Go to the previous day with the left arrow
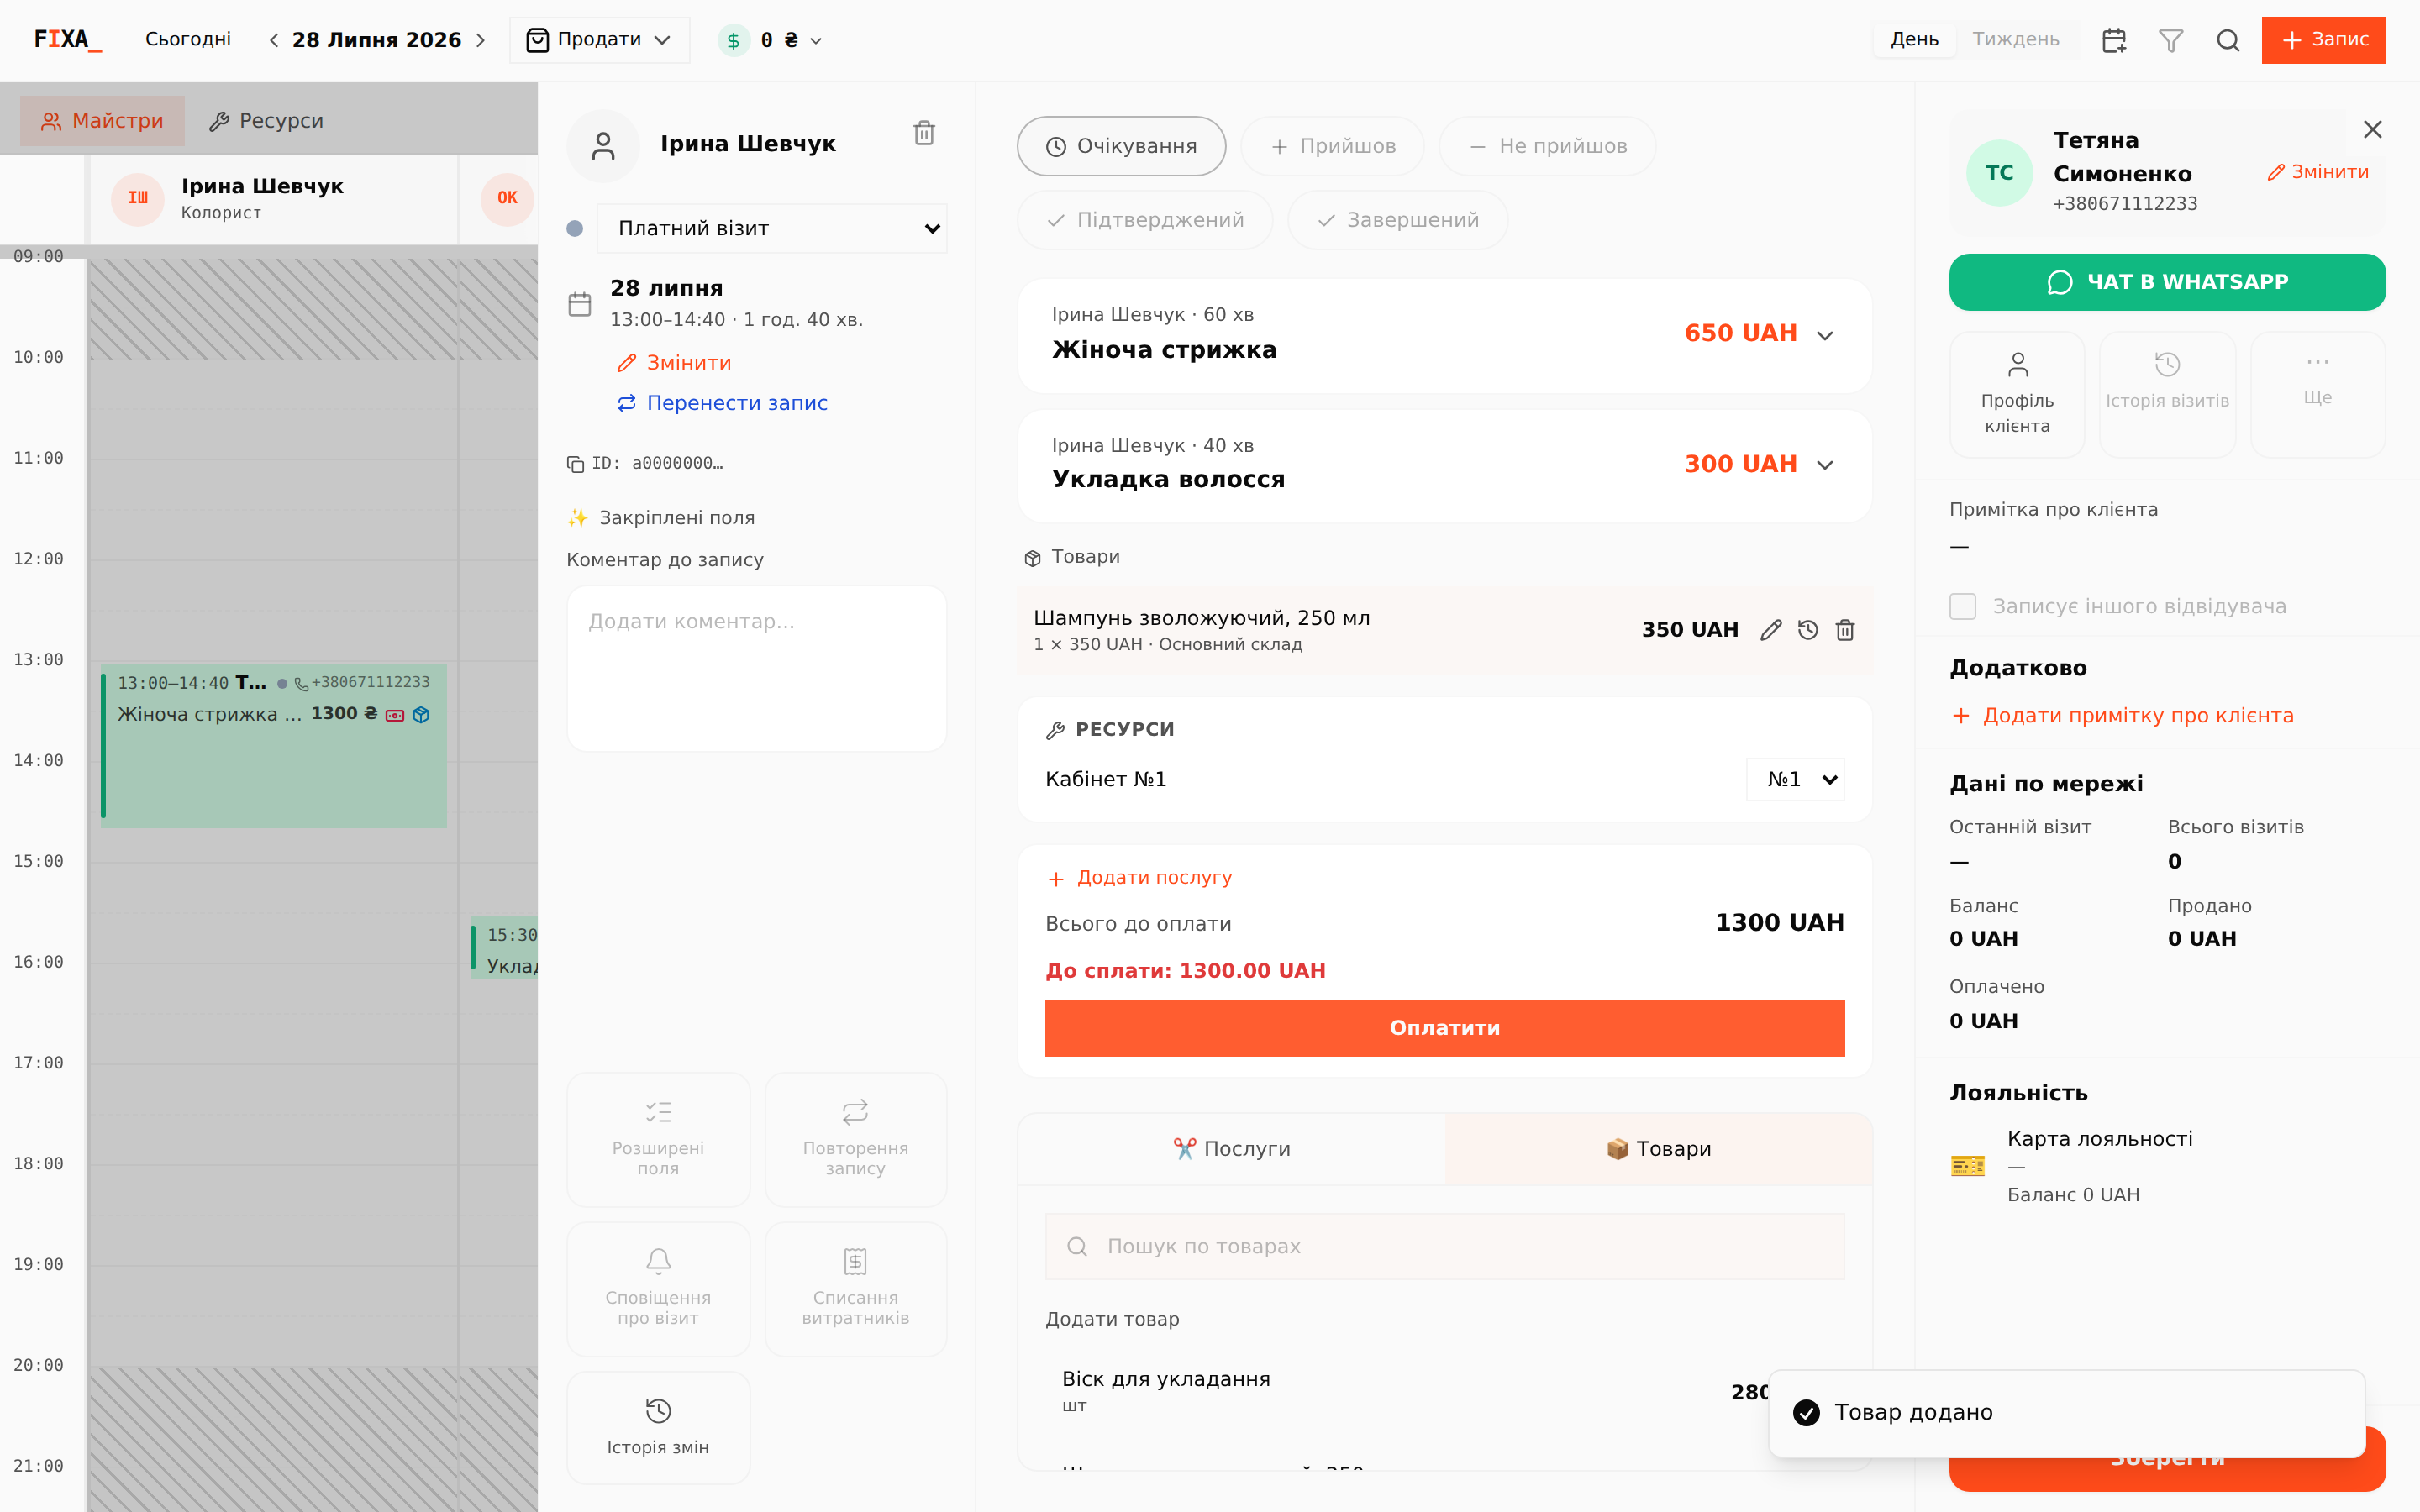The width and height of the screenshot is (2420, 1512). pos(273,40)
